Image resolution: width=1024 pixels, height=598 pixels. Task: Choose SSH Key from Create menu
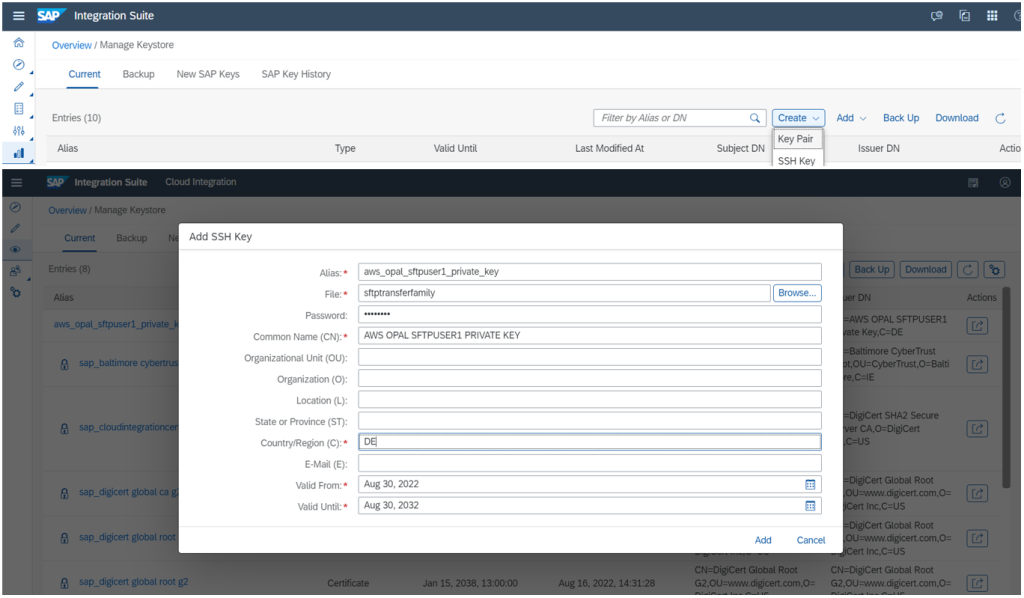point(797,160)
